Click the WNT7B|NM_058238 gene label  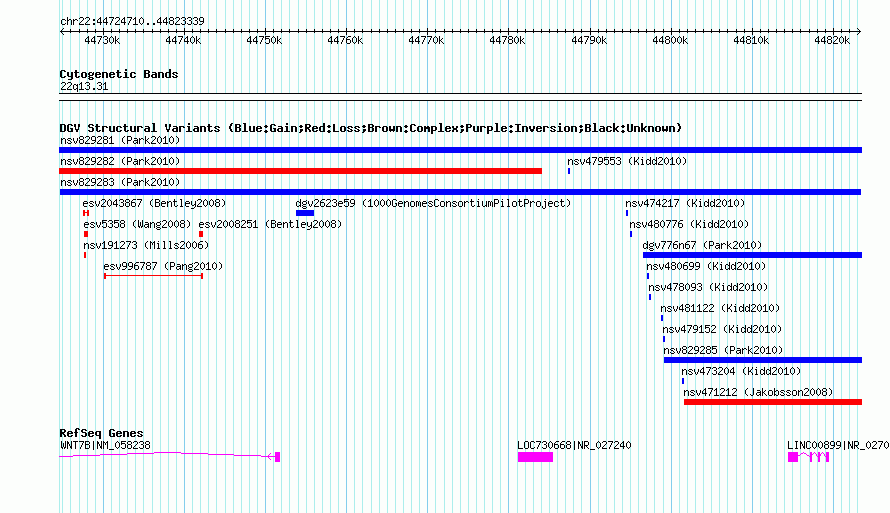pos(106,445)
